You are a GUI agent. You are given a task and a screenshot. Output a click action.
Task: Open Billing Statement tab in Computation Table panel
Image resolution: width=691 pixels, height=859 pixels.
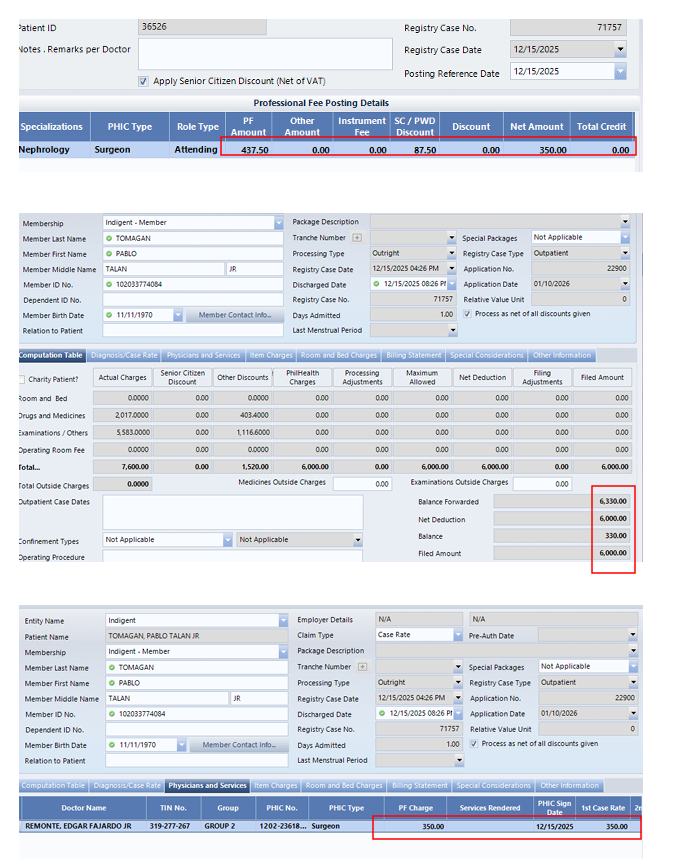[x=414, y=355]
